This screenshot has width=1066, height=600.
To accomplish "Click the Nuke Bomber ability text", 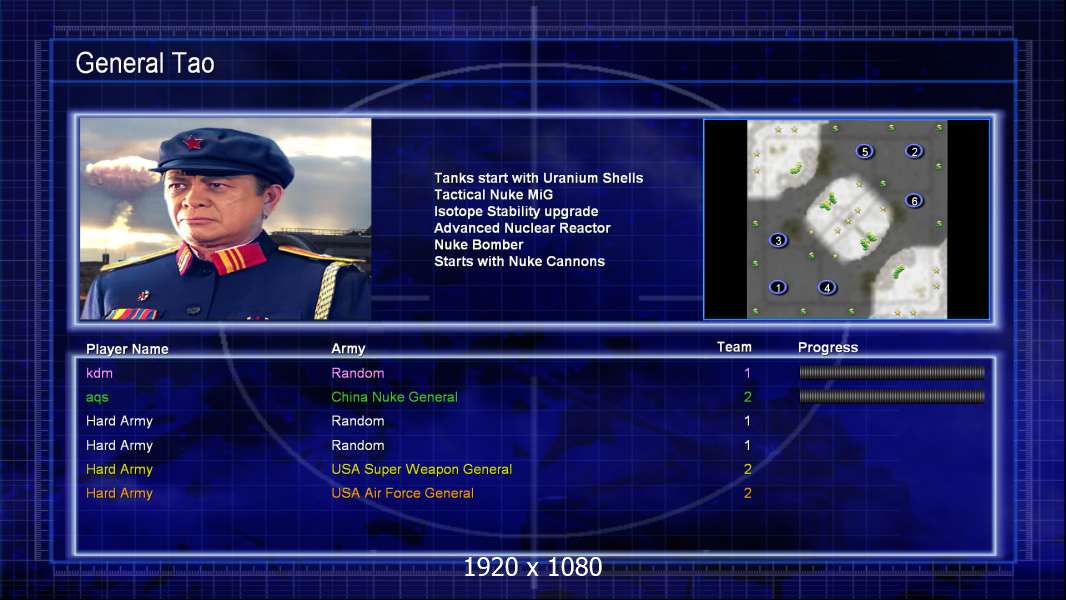I will (479, 245).
